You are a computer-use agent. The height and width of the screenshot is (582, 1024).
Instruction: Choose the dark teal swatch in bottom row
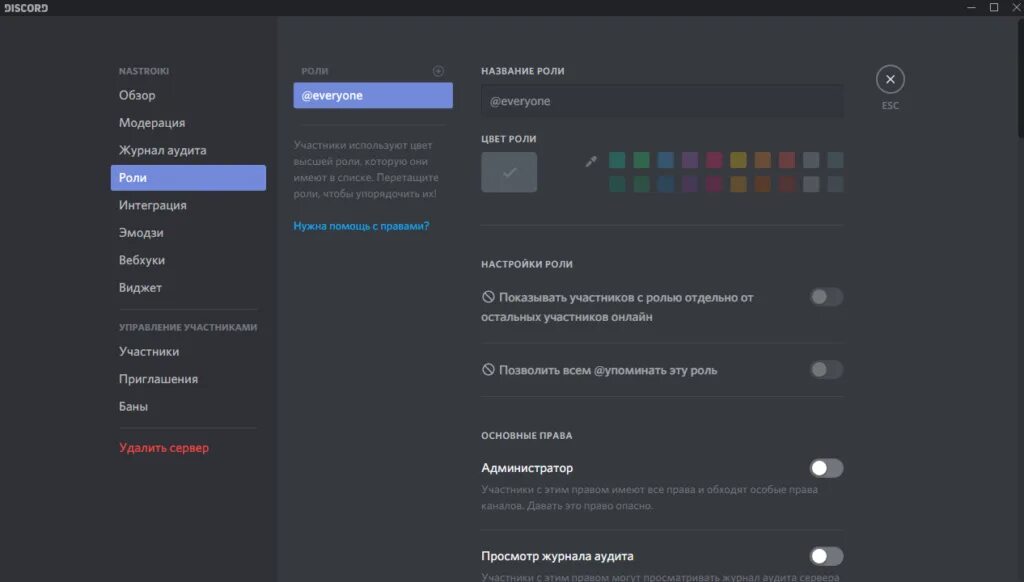617,184
